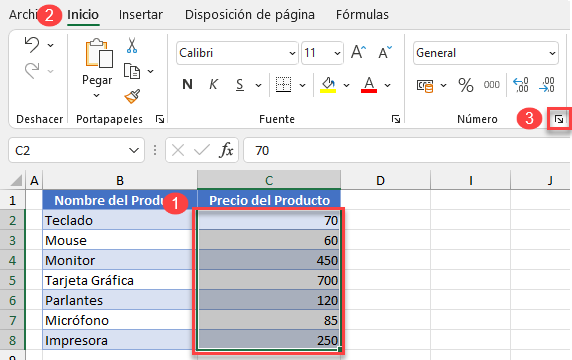Select row 5 header
The height and width of the screenshot is (360, 572).
(x=12, y=280)
